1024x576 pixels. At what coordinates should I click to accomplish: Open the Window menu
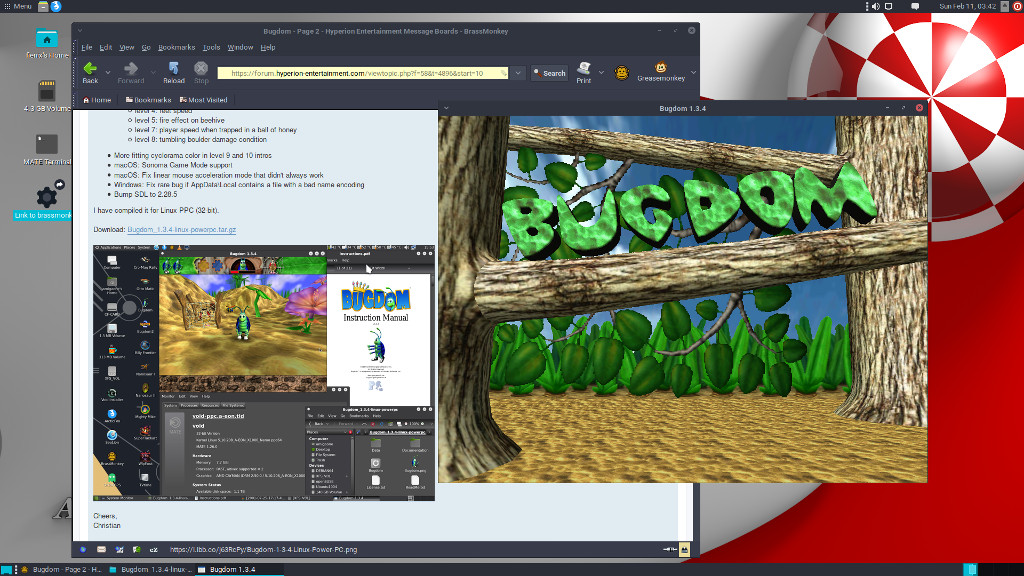[x=240, y=47]
